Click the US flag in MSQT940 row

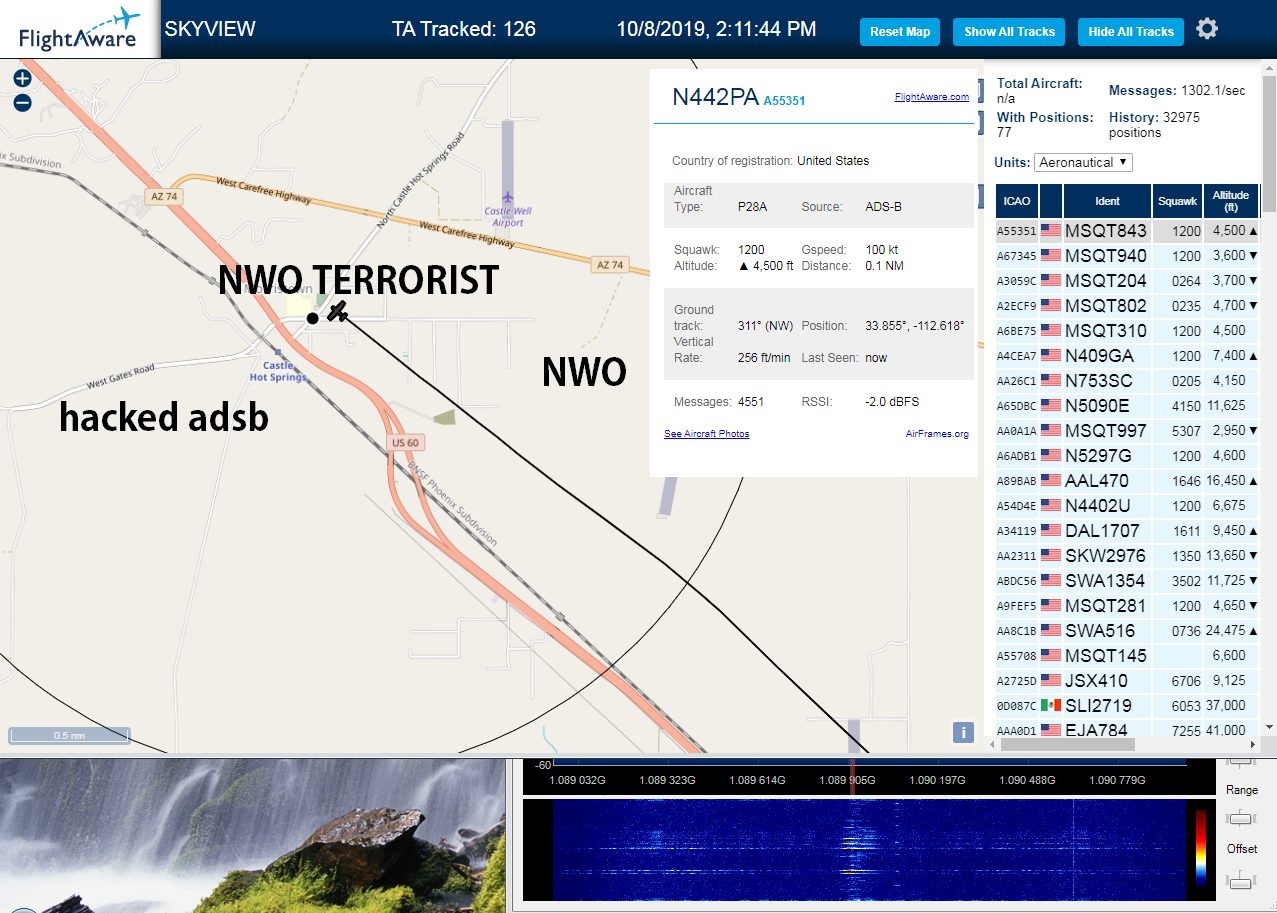pyautogui.click(x=1051, y=256)
